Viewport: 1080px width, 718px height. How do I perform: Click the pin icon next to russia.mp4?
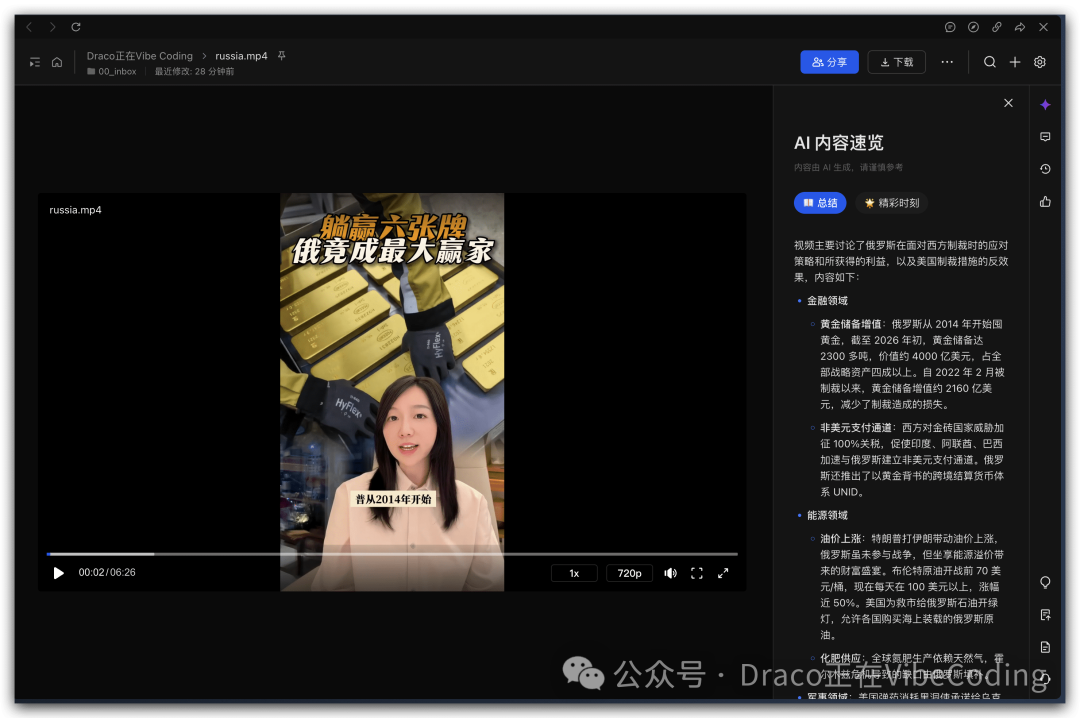point(281,56)
